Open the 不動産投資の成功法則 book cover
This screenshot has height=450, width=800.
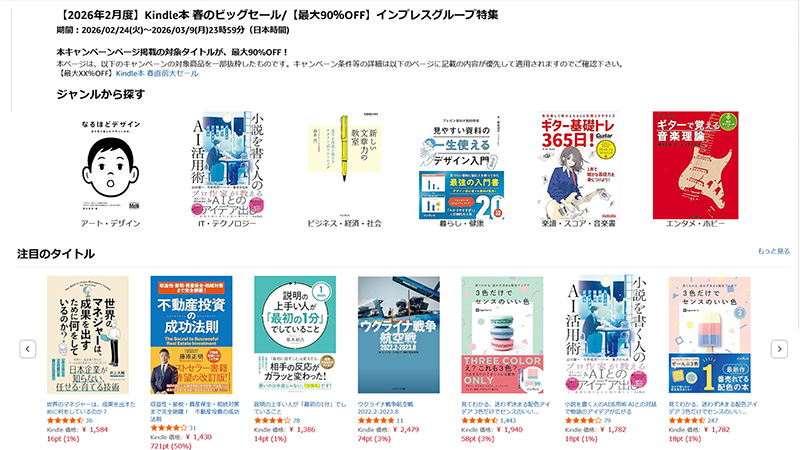click(x=191, y=335)
